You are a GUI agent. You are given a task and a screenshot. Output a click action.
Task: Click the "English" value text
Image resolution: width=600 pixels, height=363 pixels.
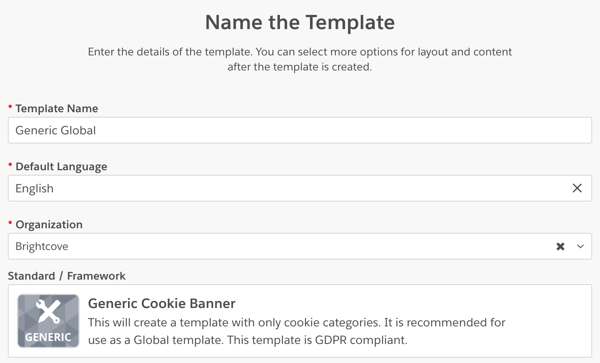click(34, 189)
